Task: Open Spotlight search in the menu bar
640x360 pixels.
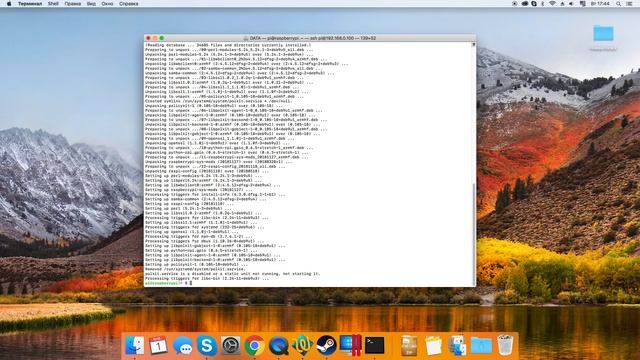Action: tap(619, 4)
